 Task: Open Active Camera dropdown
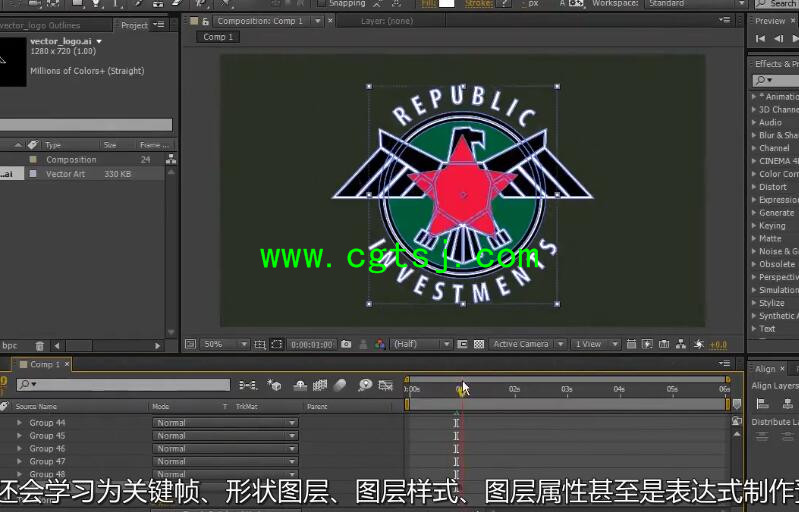(x=527, y=344)
